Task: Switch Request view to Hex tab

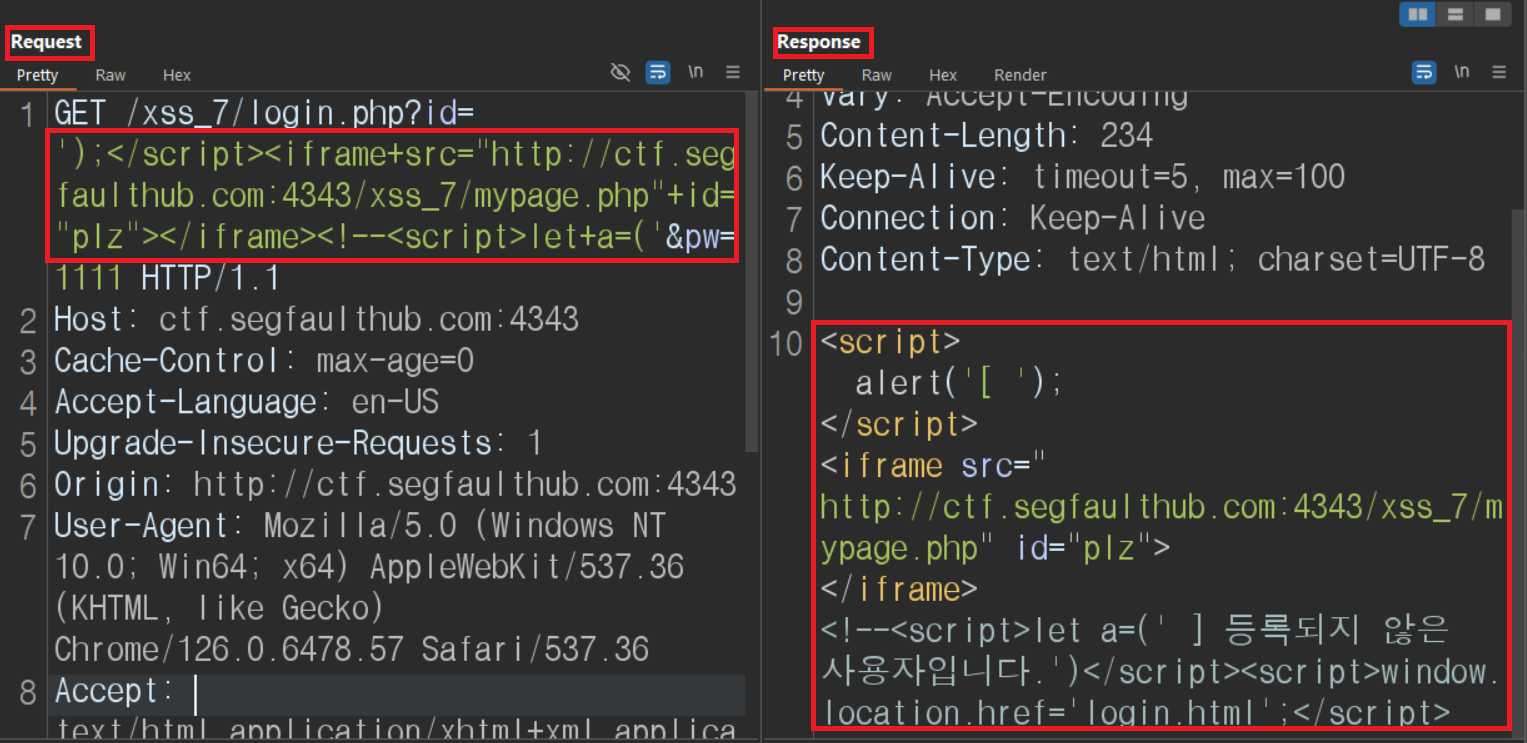Action: [x=177, y=75]
